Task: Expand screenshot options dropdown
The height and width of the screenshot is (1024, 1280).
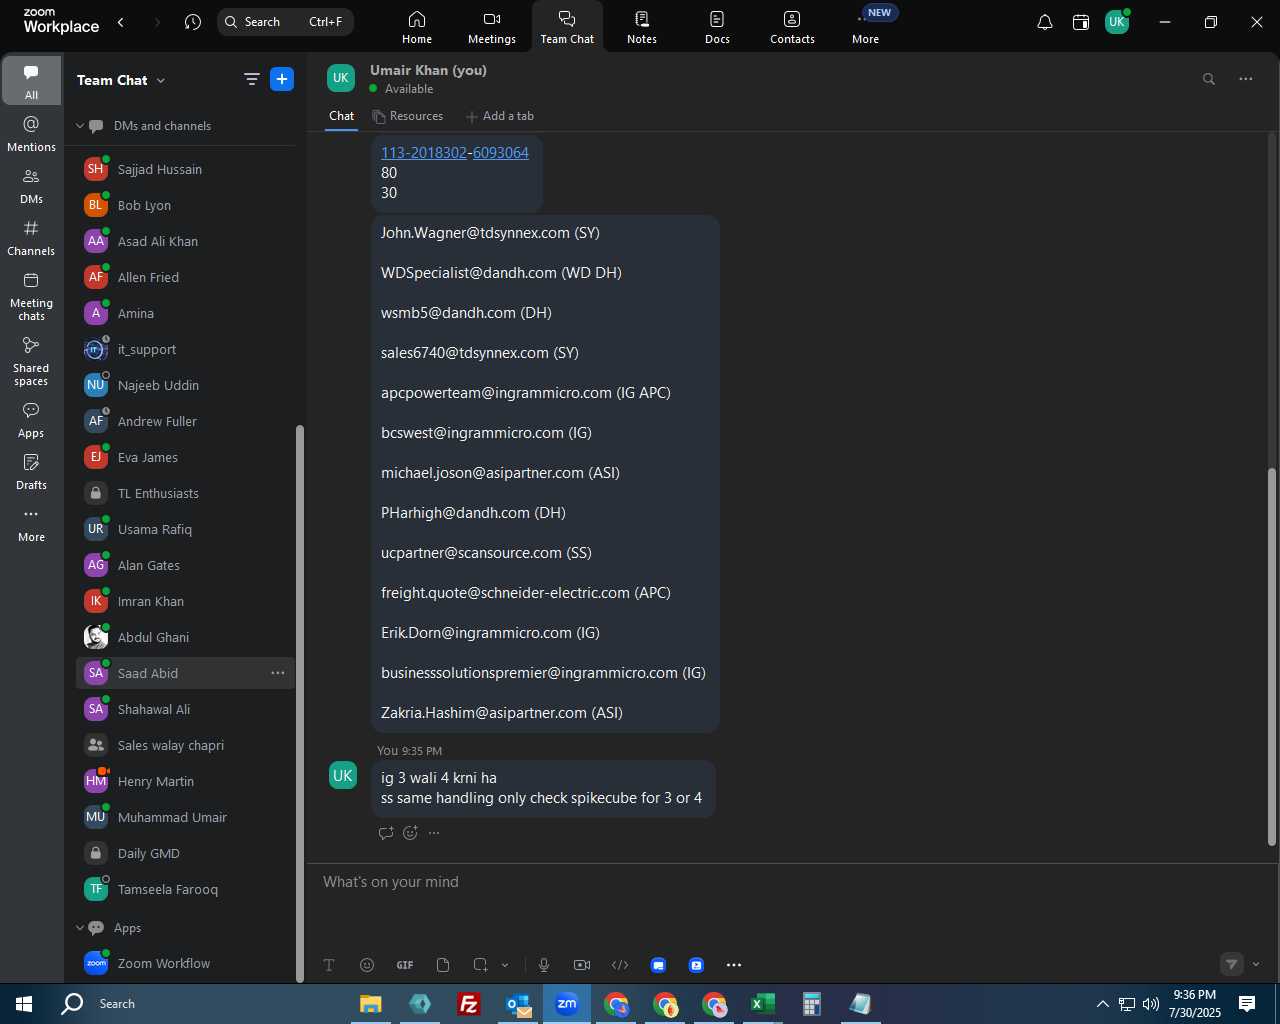Action: [x=505, y=965]
